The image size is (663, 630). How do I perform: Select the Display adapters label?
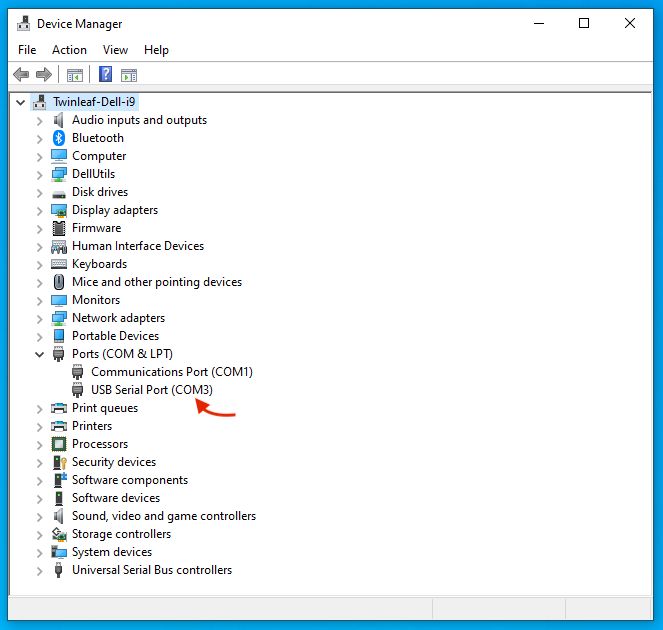[115, 210]
